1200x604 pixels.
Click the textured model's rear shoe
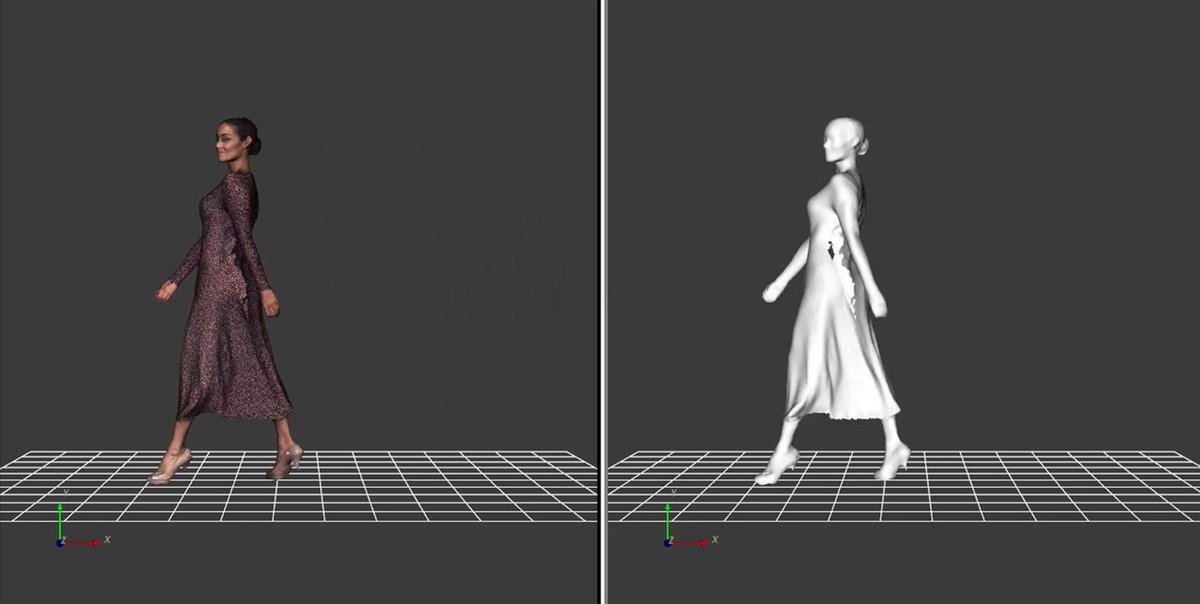point(286,461)
